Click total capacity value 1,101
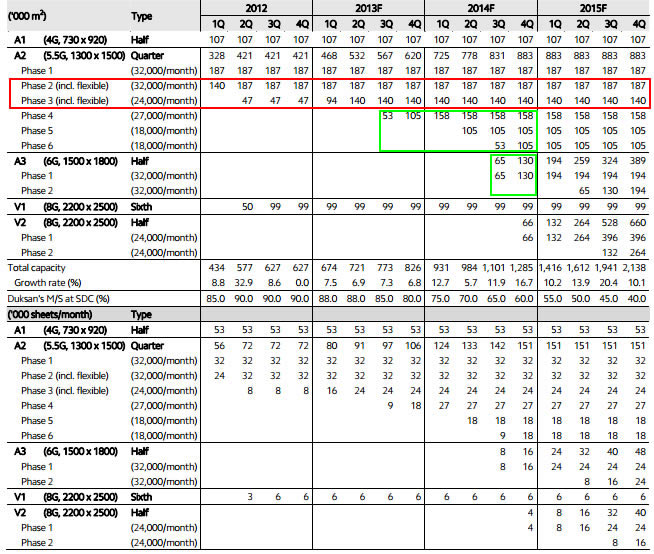Viewport: 654px width, 554px height. point(494,268)
